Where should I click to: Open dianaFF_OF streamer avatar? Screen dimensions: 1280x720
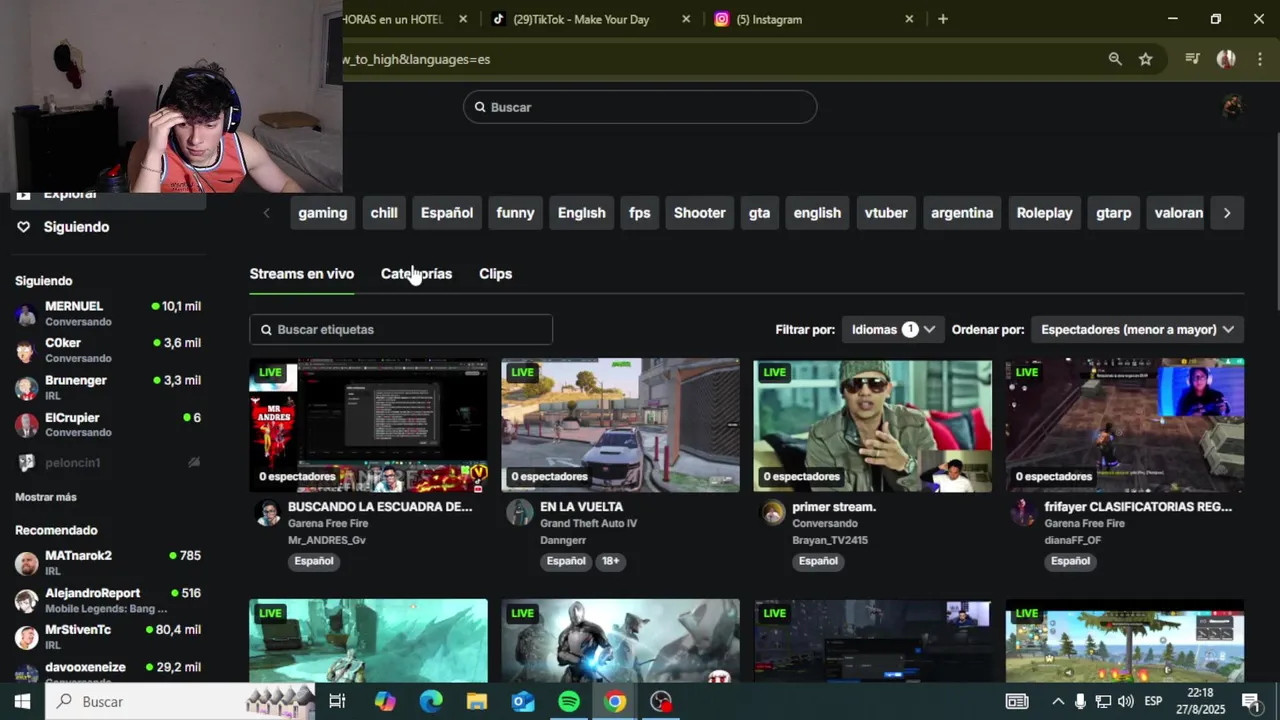pyautogui.click(x=1024, y=513)
